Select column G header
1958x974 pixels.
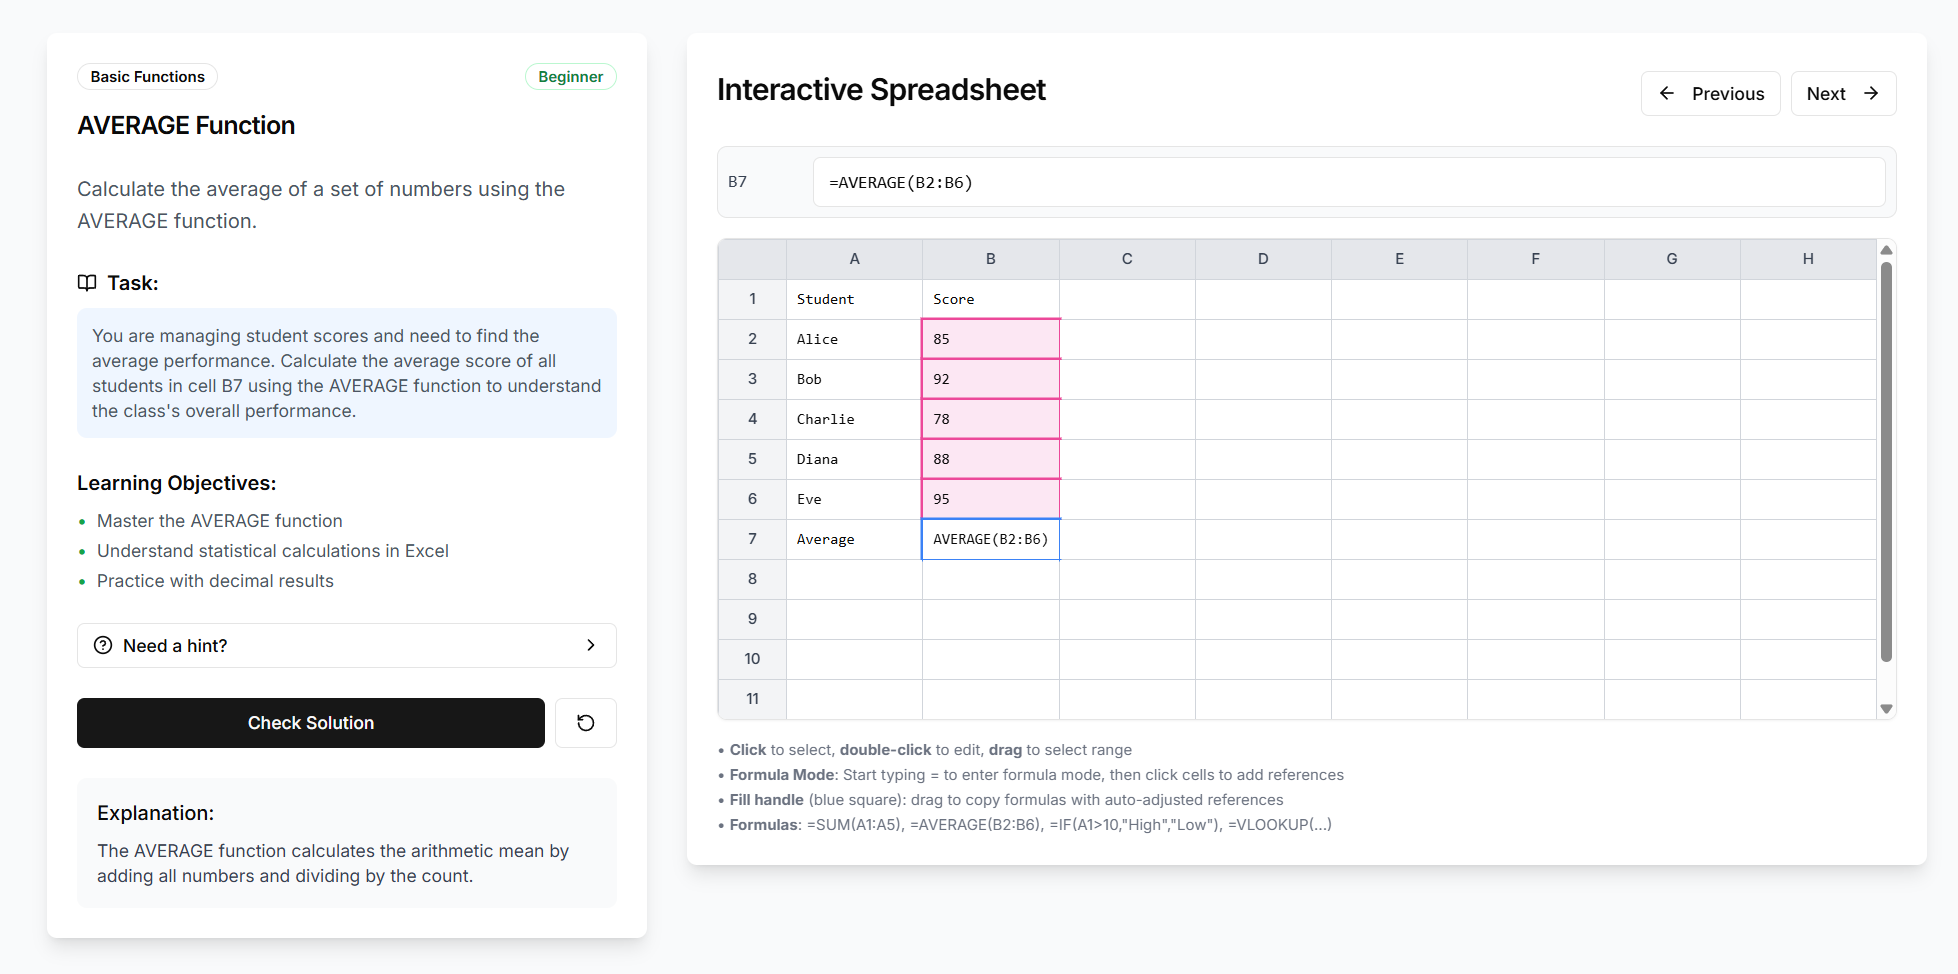1672,259
